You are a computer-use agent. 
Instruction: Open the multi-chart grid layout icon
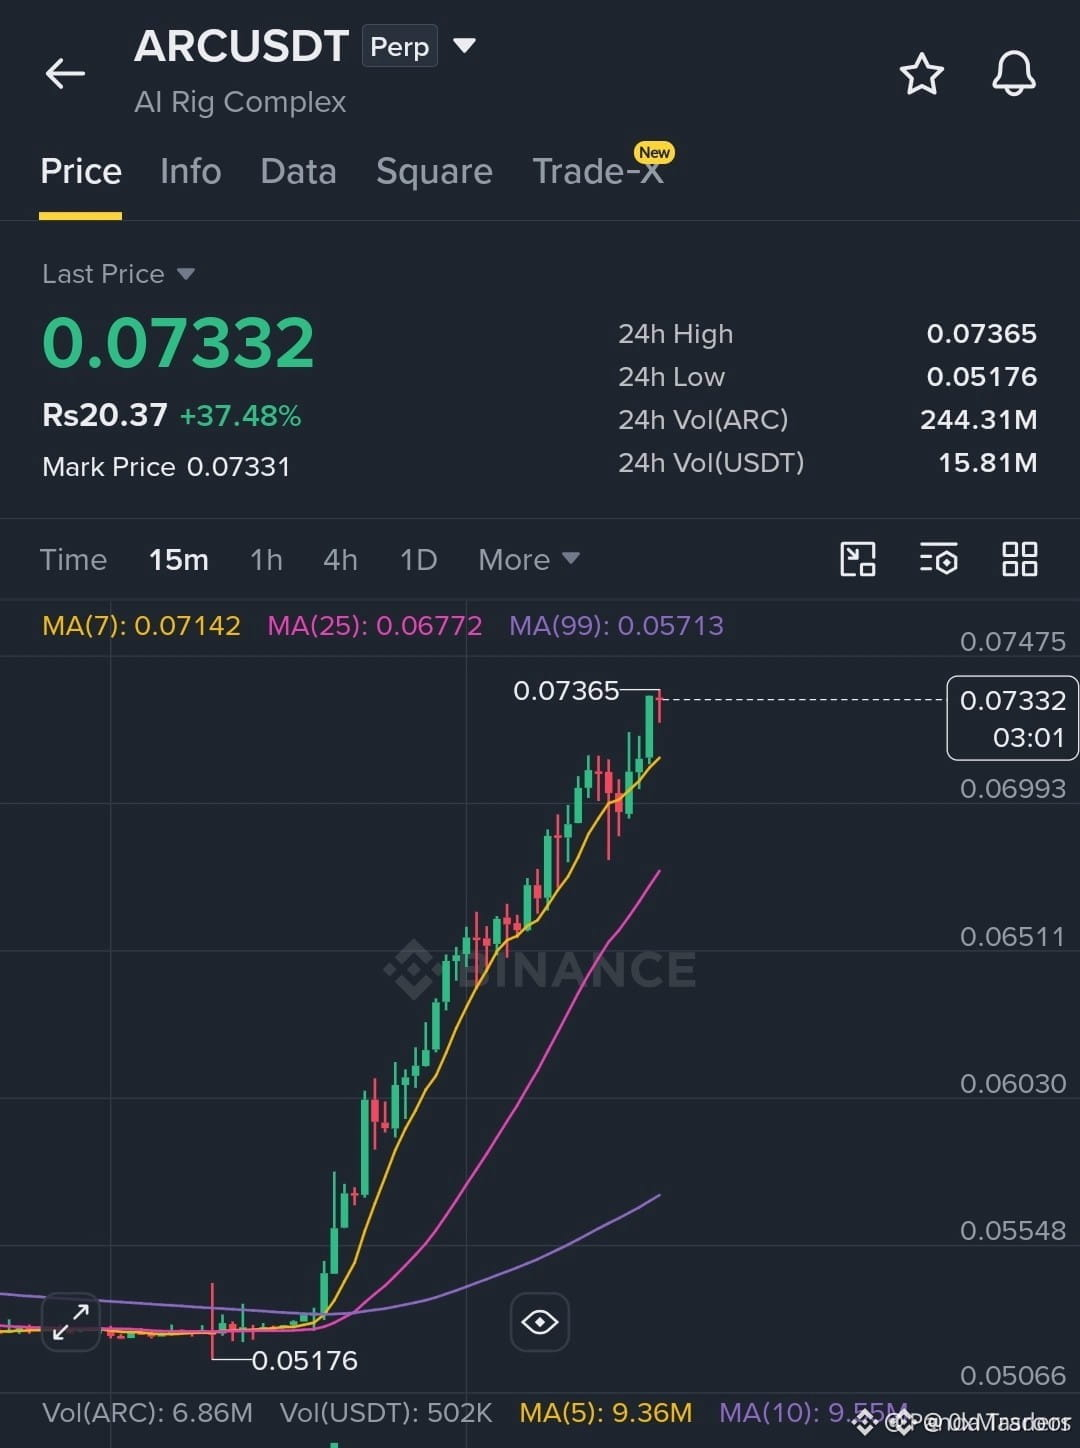tap(1019, 559)
